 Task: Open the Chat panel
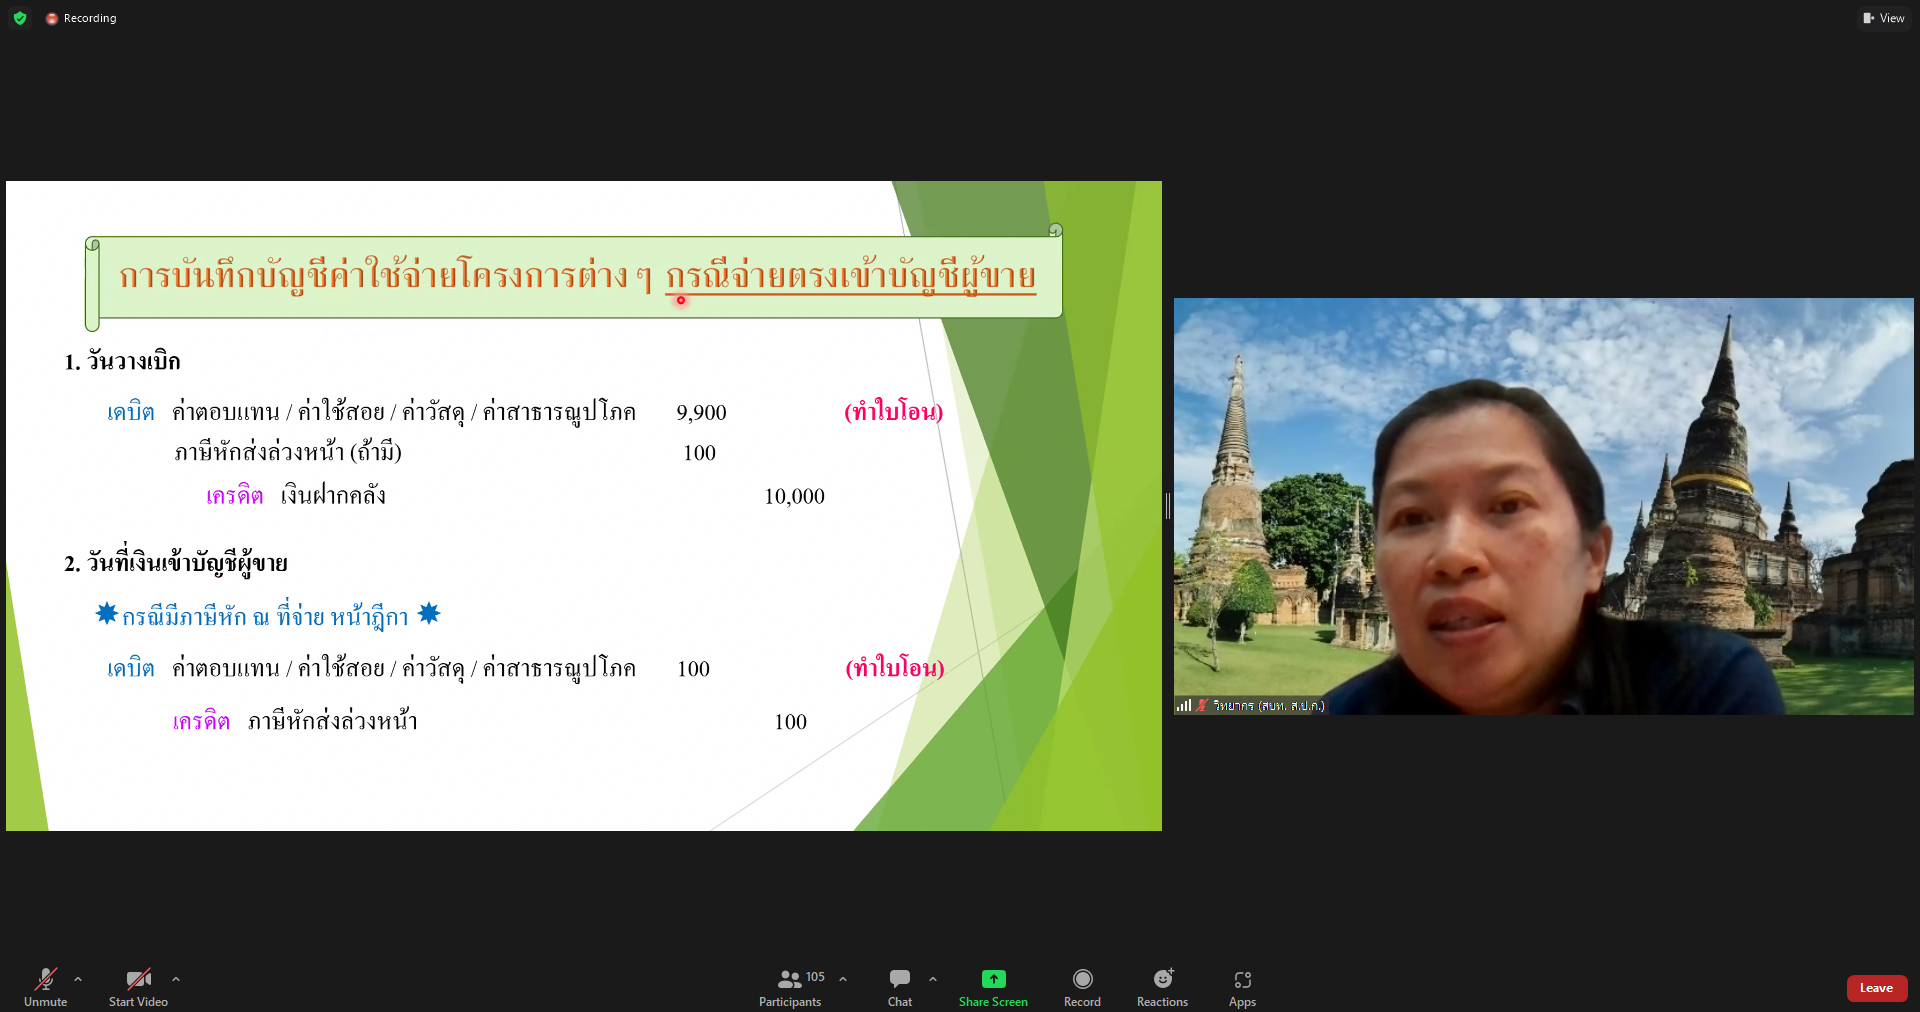click(900, 987)
